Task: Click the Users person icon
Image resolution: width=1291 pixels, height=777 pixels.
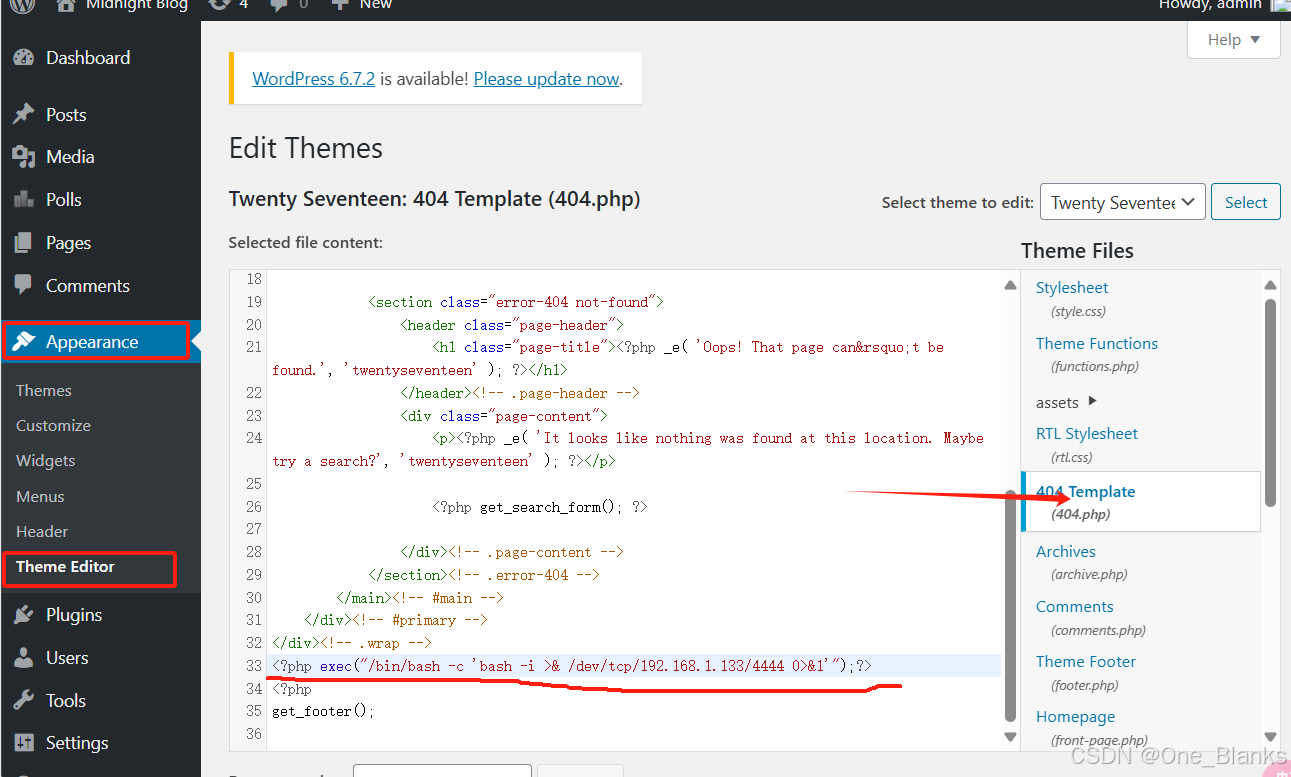Action: (x=24, y=658)
